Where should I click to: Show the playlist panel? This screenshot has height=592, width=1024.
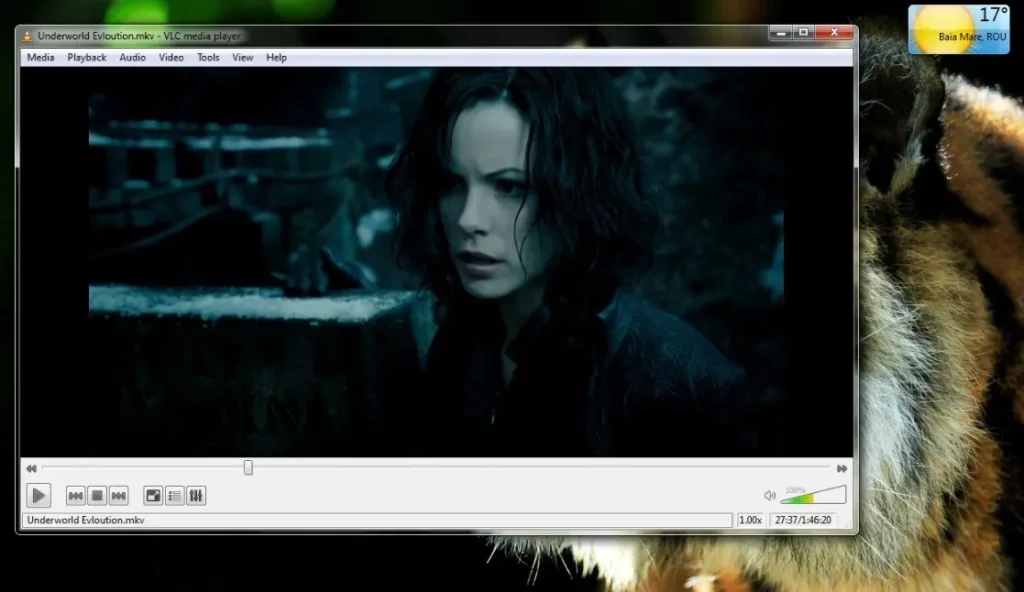click(174, 496)
